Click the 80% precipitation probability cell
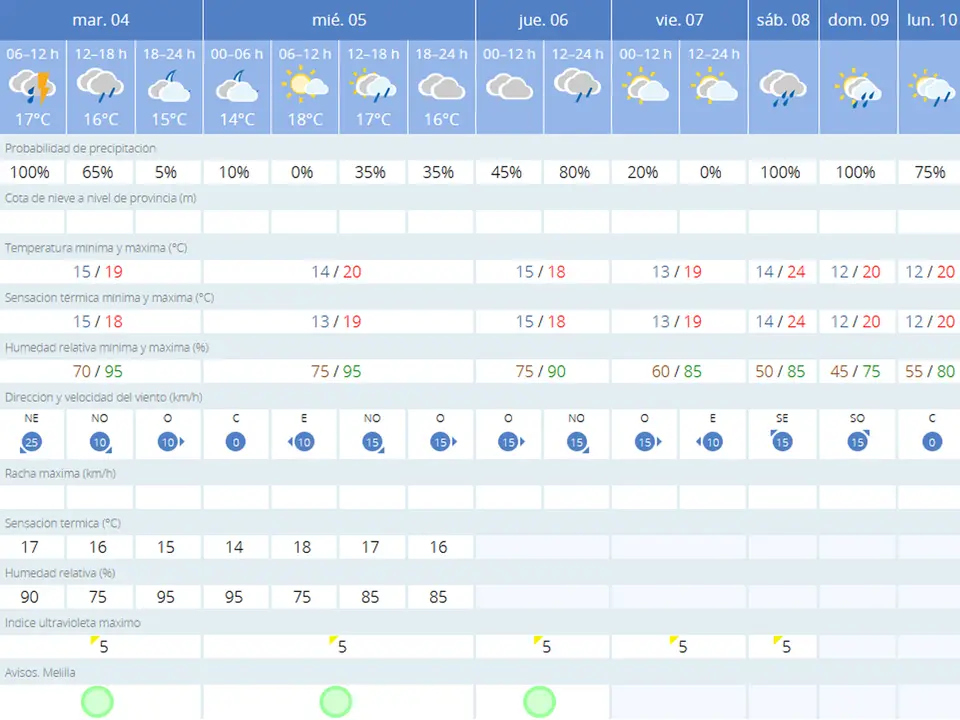Image resolution: width=960 pixels, height=720 pixels. (x=574, y=173)
